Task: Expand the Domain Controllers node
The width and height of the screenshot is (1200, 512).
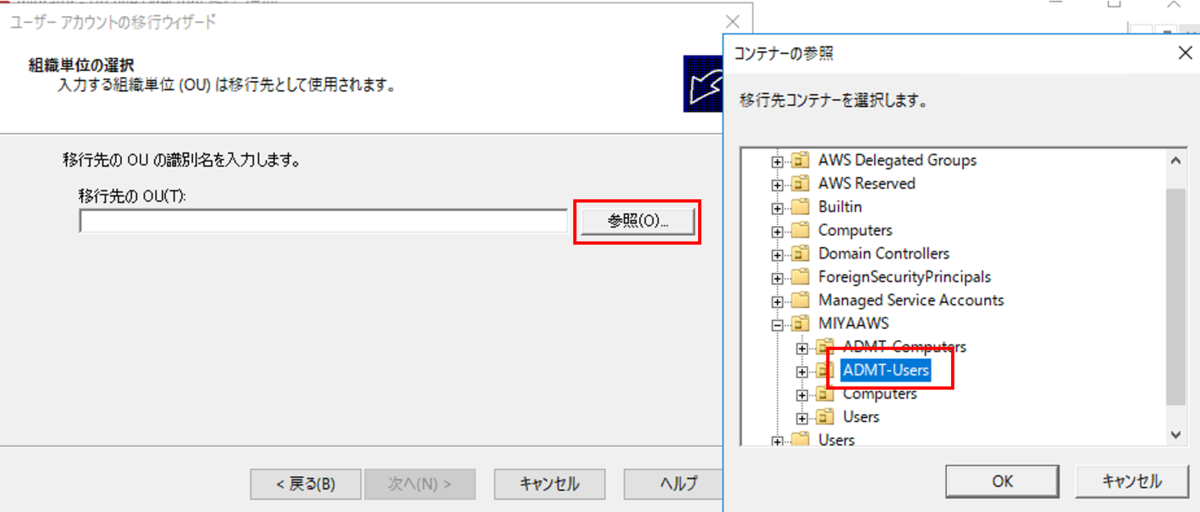Action: coord(777,254)
